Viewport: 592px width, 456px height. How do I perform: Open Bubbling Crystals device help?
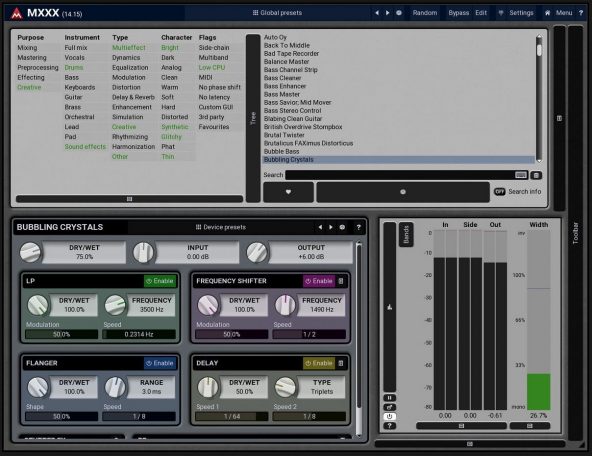[358, 227]
